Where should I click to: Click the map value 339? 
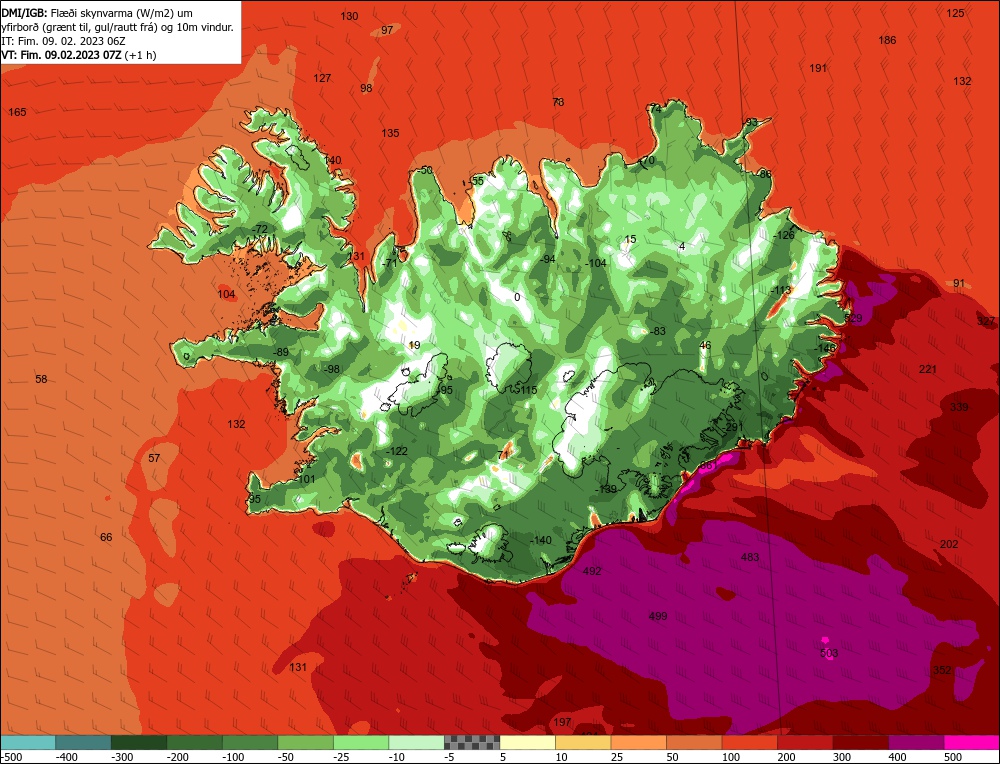point(959,408)
